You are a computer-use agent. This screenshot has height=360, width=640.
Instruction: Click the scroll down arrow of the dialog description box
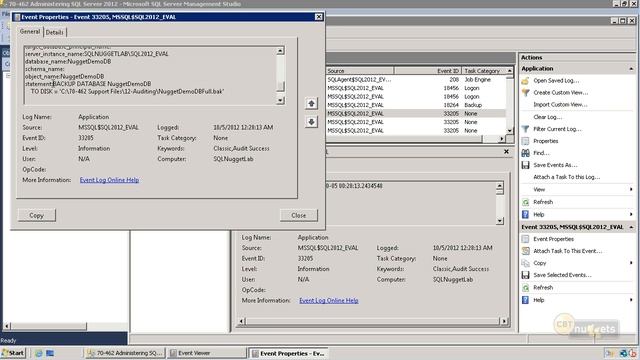tap(280, 100)
